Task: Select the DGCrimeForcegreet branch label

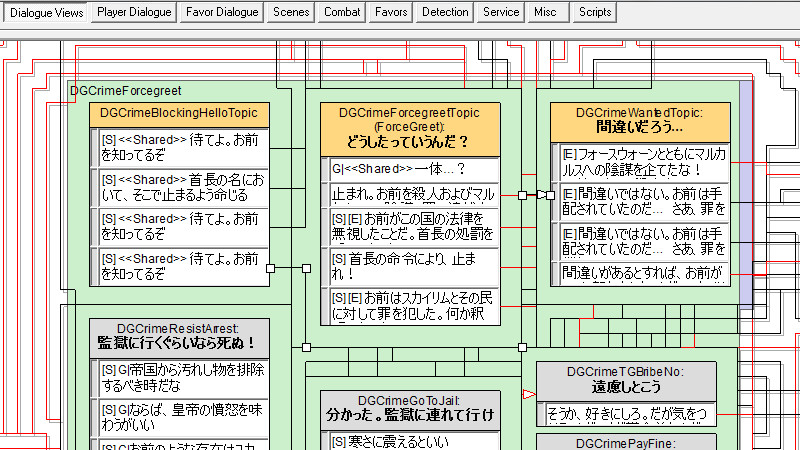Action: 126,91
